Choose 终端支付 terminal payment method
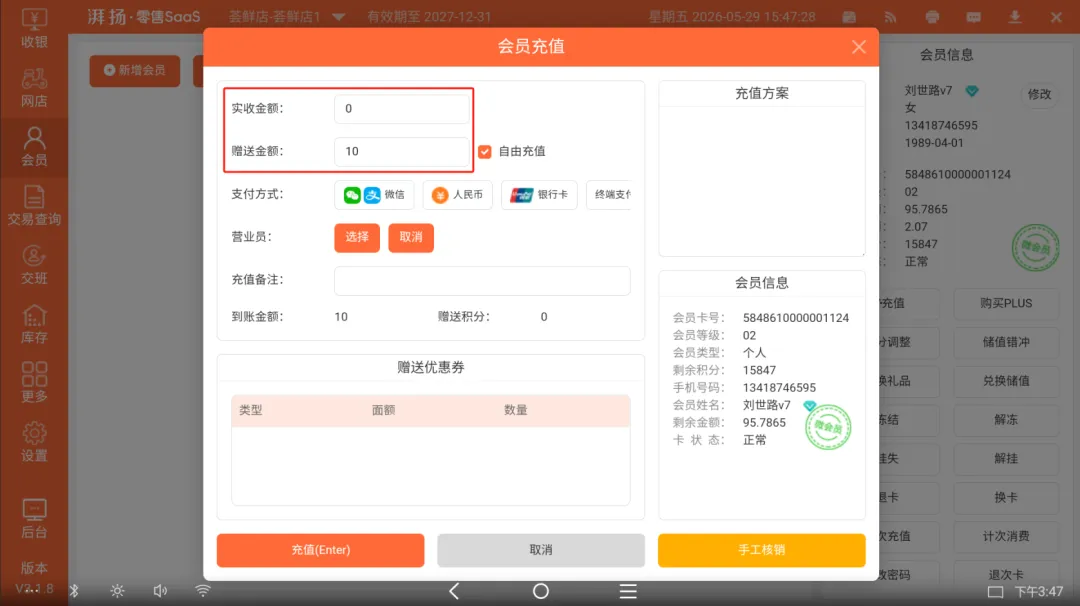This screenshot has height=606, width=1080. coord(609,195)
